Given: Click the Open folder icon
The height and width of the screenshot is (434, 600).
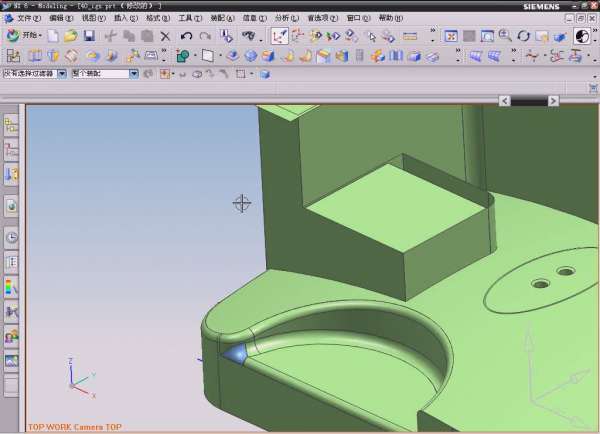Looking at the screenshot, I should point(70,36).
